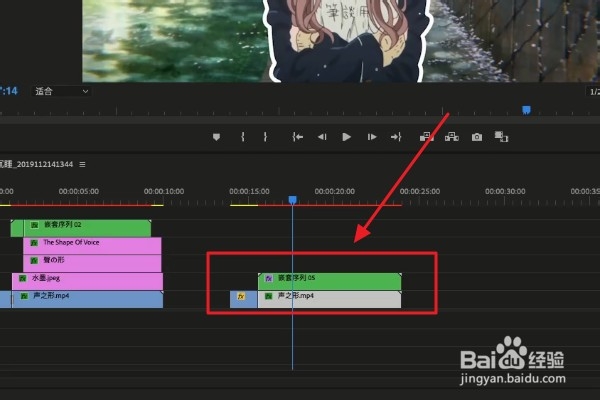Screen dimensions: 600x400
Task: Step forward one frame
Action: (372, 137)
